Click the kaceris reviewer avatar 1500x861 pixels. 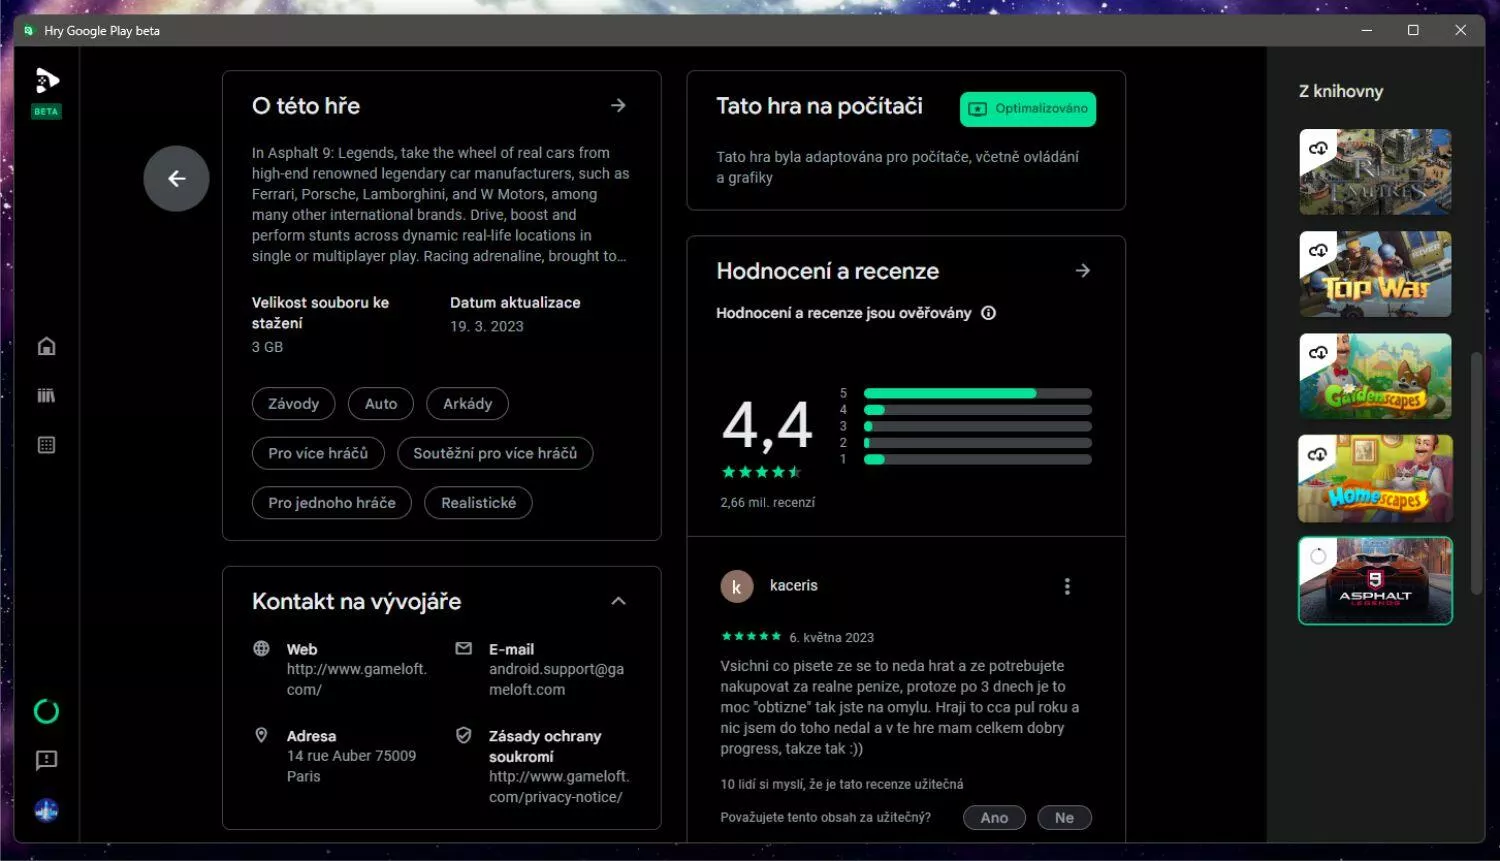[737, 587]
